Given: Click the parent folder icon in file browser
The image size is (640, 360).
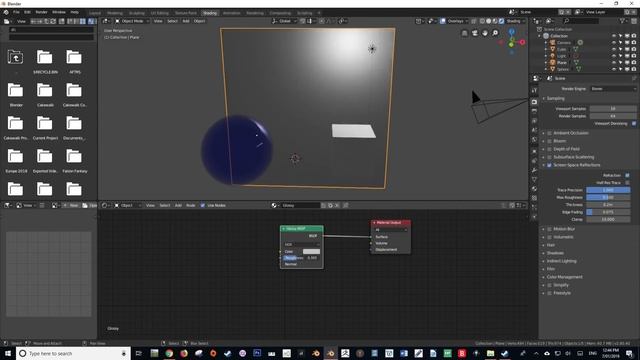Looking at the screenshot, I should [x=15, y=57].
